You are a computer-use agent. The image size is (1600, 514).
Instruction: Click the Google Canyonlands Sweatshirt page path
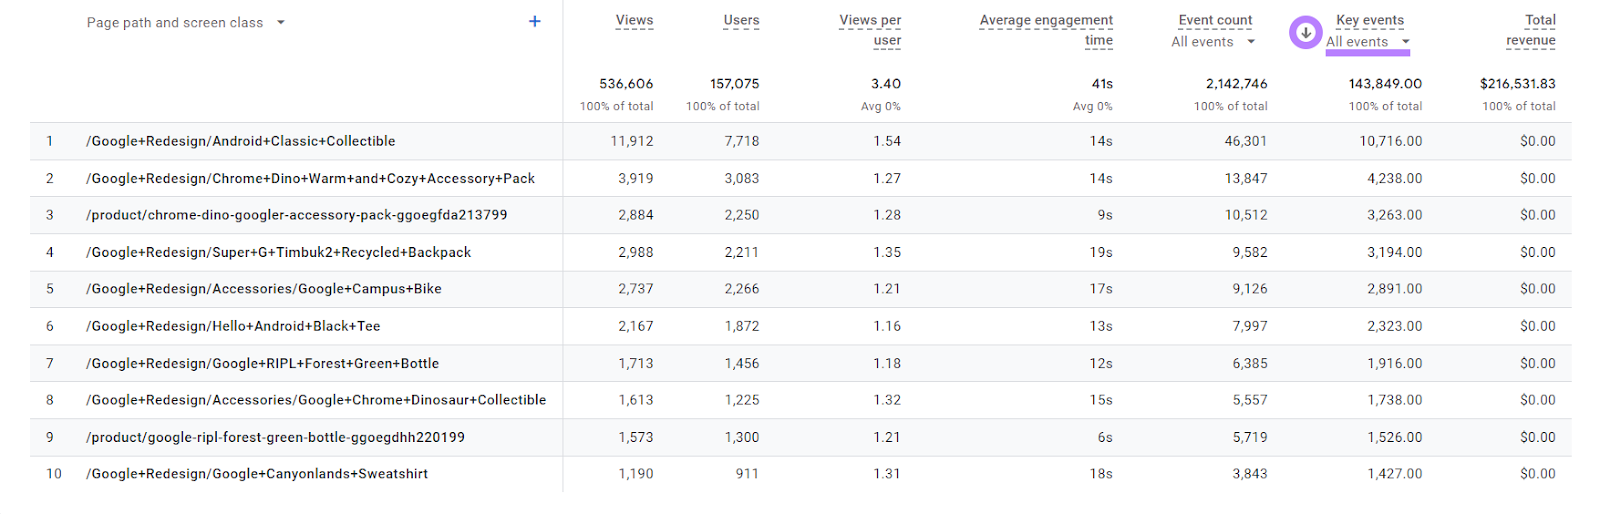(x=257, y=474)
